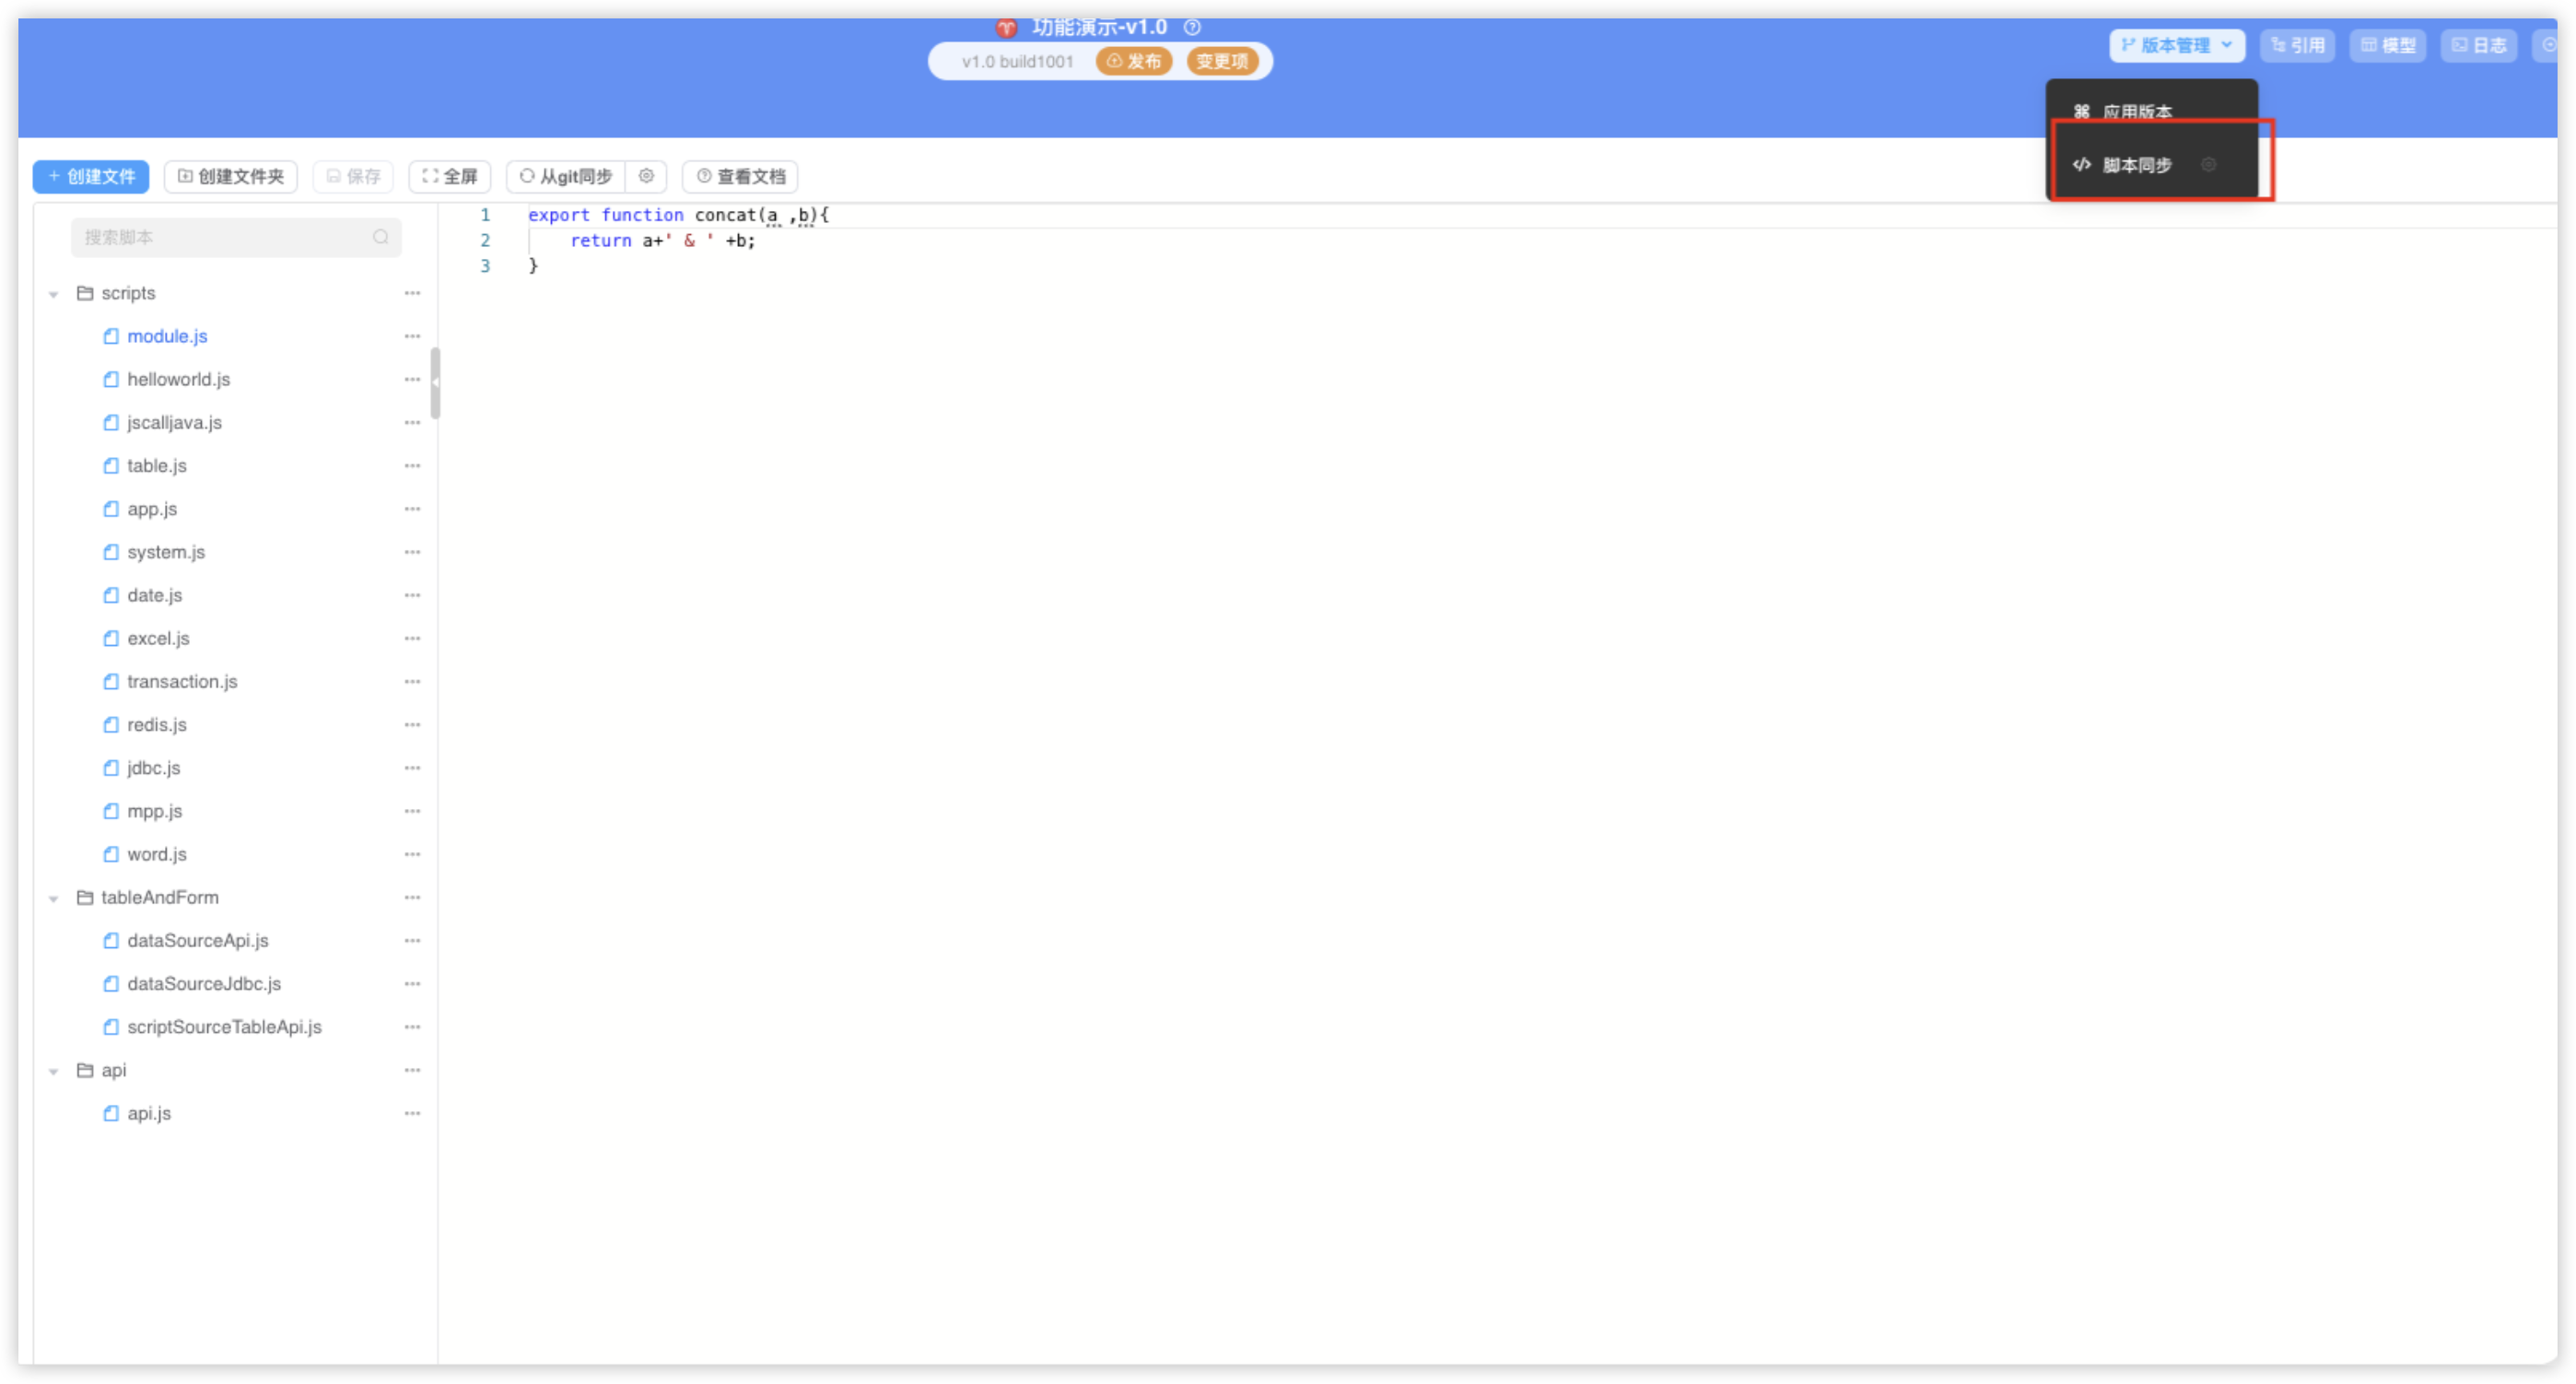The height and width of the screenshot is (1384, 2576).
Task: Click the 全屏 fullscreen button
Action: coord(450,176)
